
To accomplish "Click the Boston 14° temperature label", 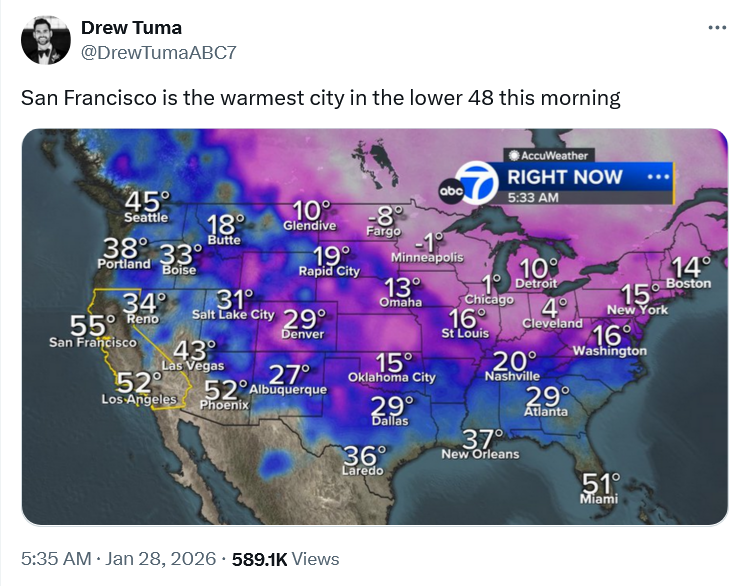I will point(690,271).
